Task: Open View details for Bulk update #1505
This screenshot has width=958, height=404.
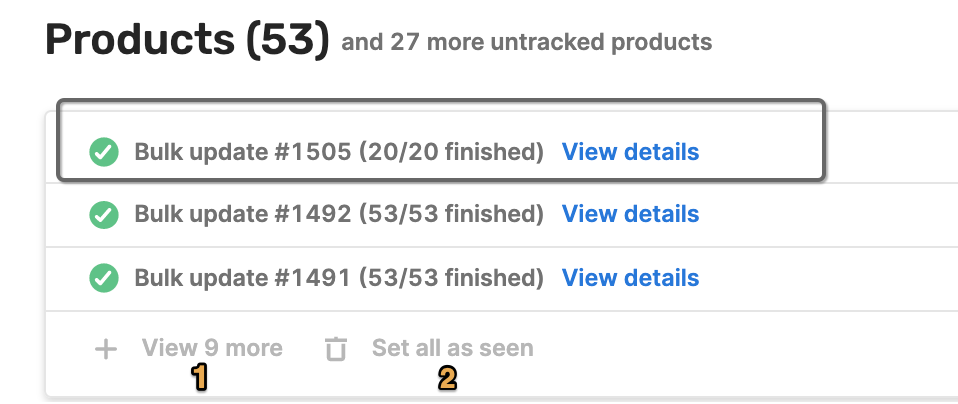Action: pyautogui.click(x=631, y=152)
